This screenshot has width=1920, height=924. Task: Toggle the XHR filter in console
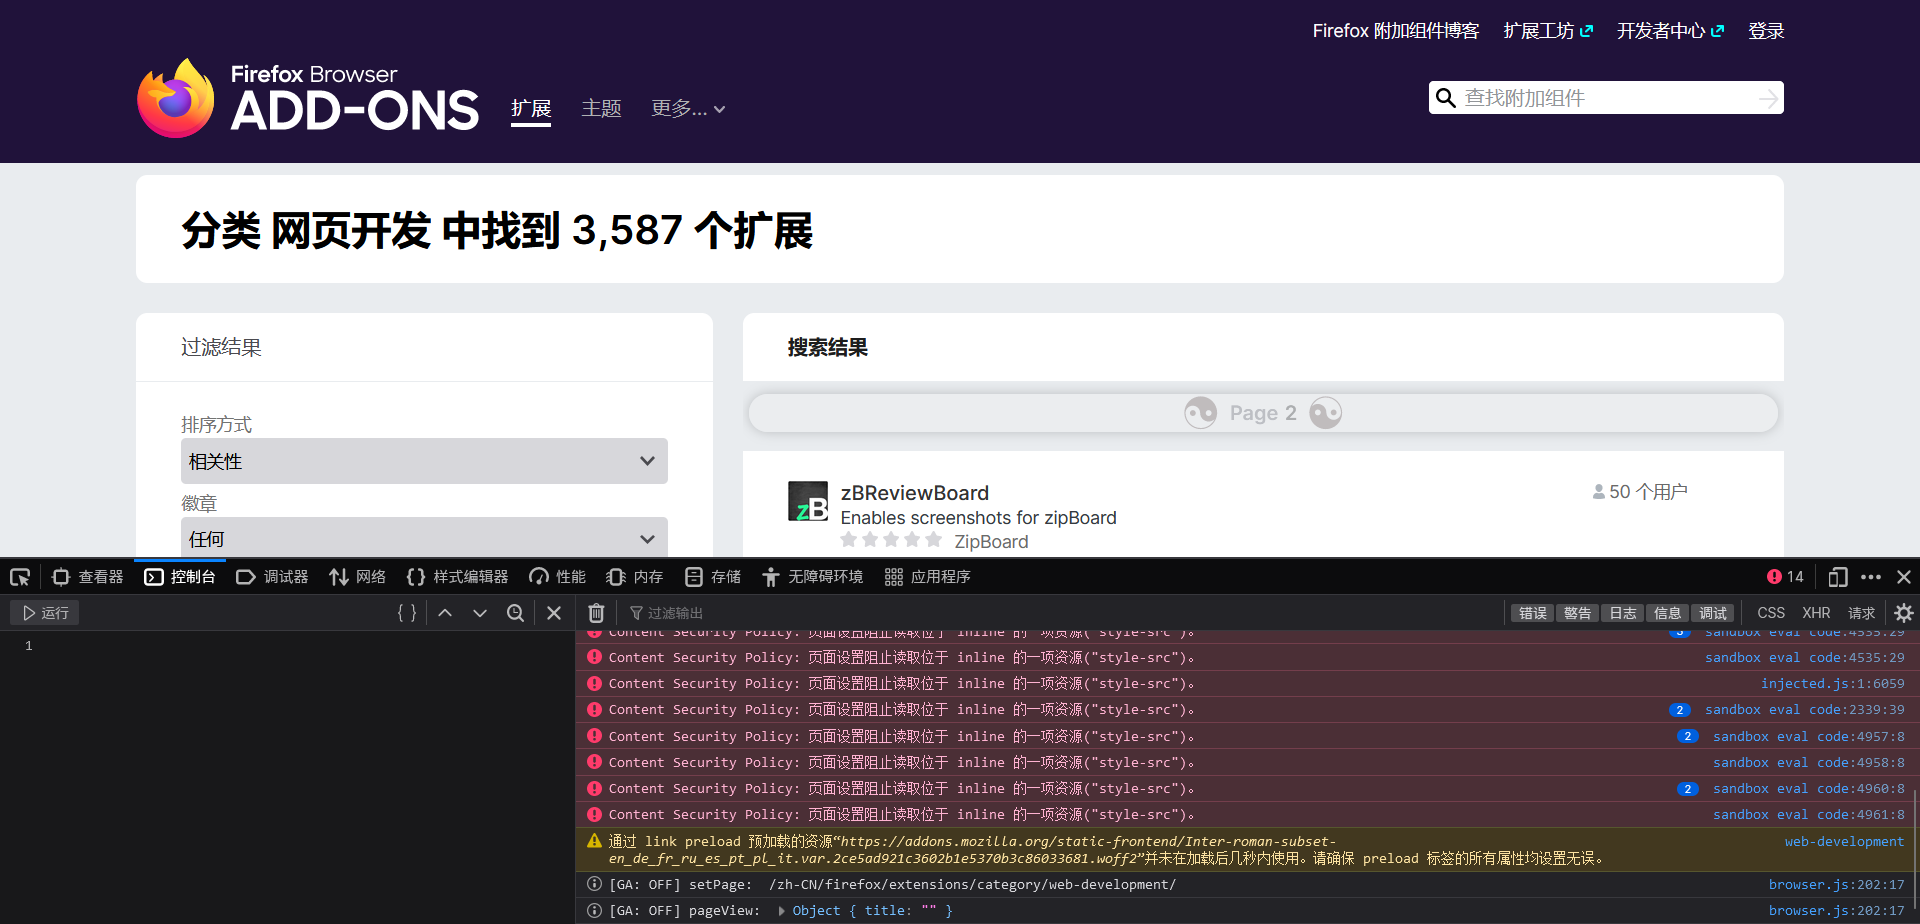(1816, 613)
